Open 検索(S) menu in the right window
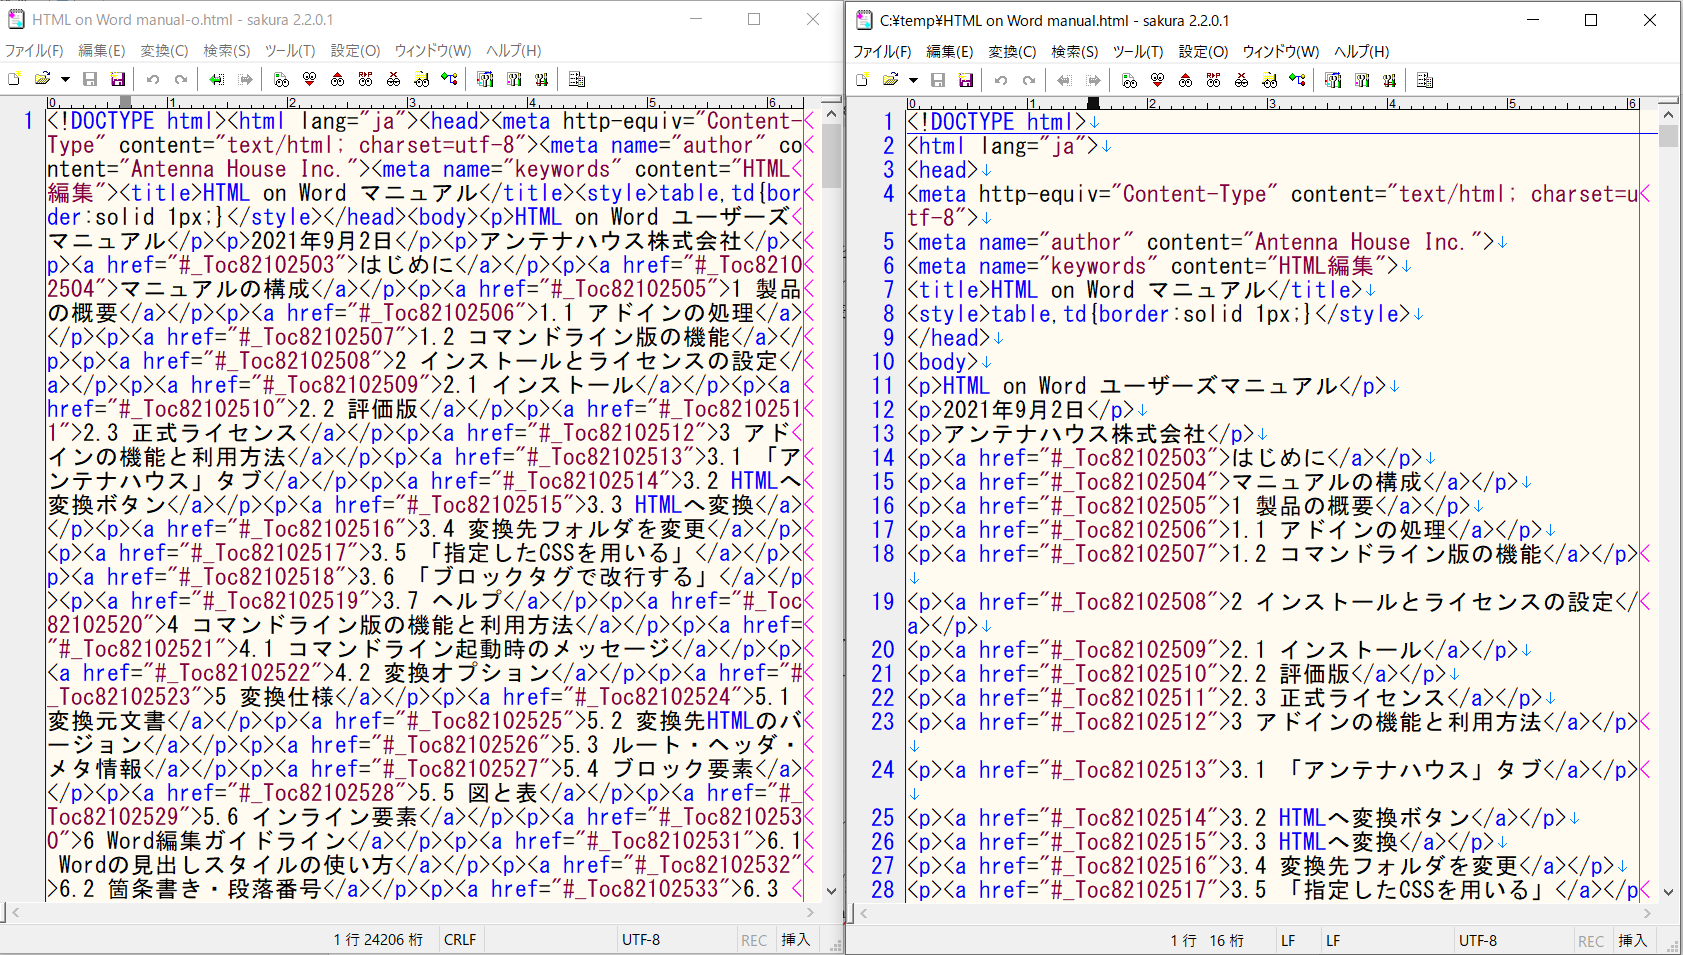 1075,51
